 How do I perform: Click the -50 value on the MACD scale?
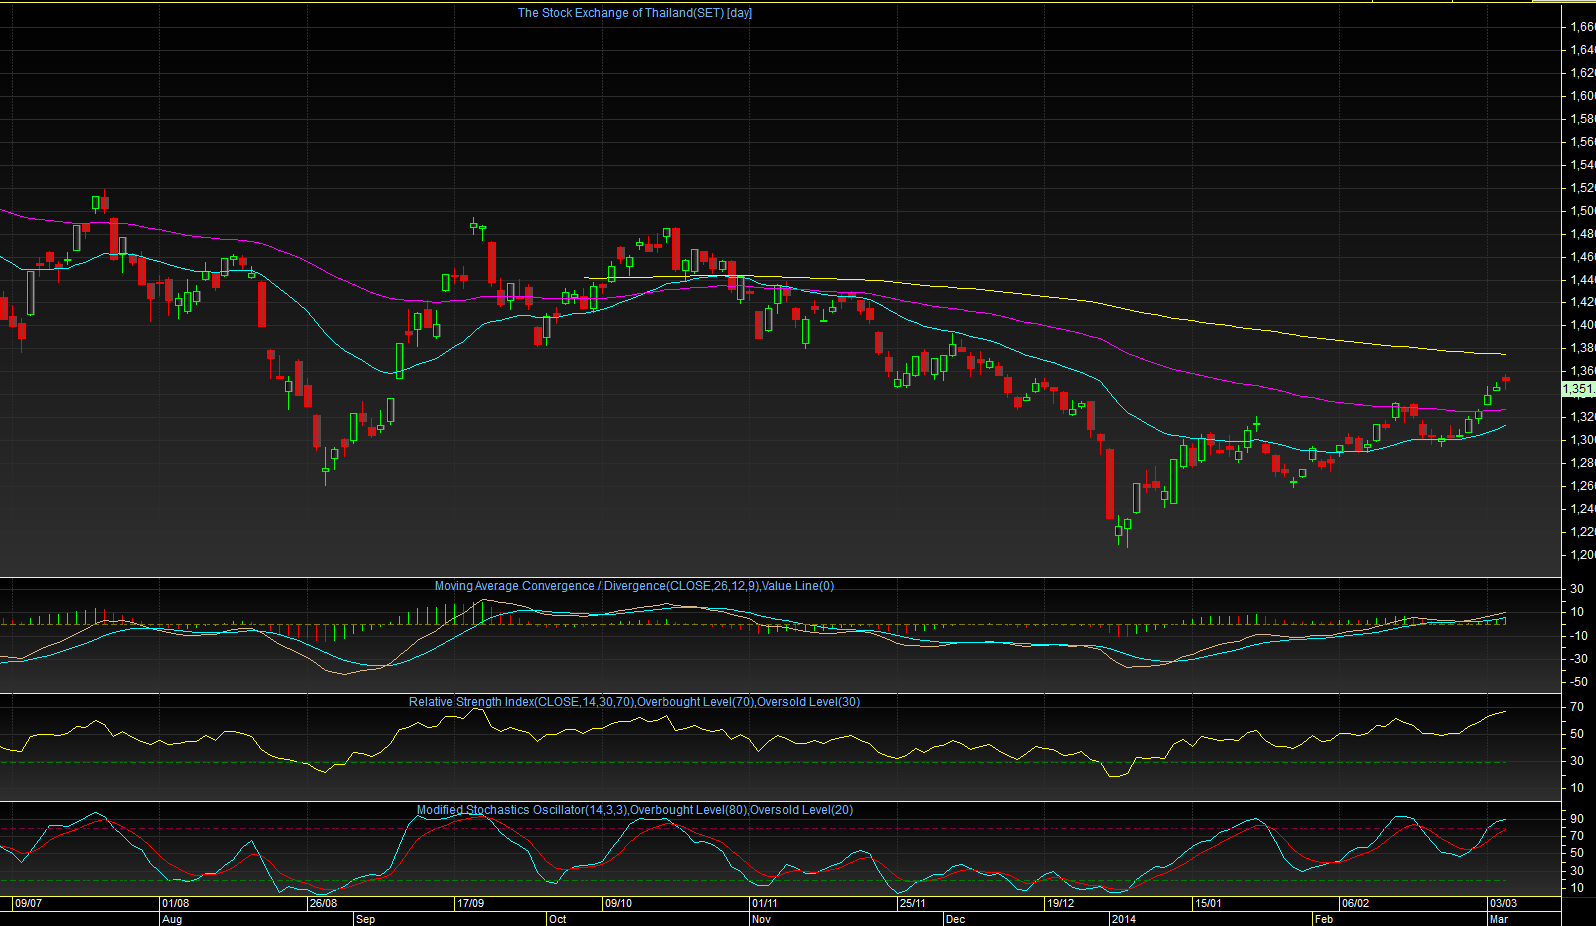(1579, 682)
